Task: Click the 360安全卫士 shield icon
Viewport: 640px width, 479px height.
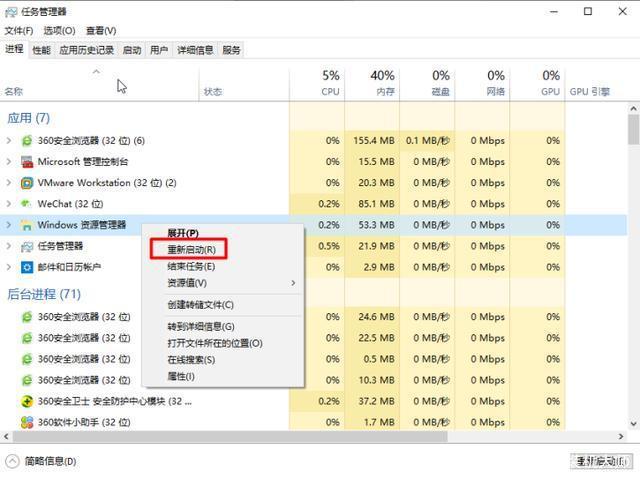Action: 27,401
